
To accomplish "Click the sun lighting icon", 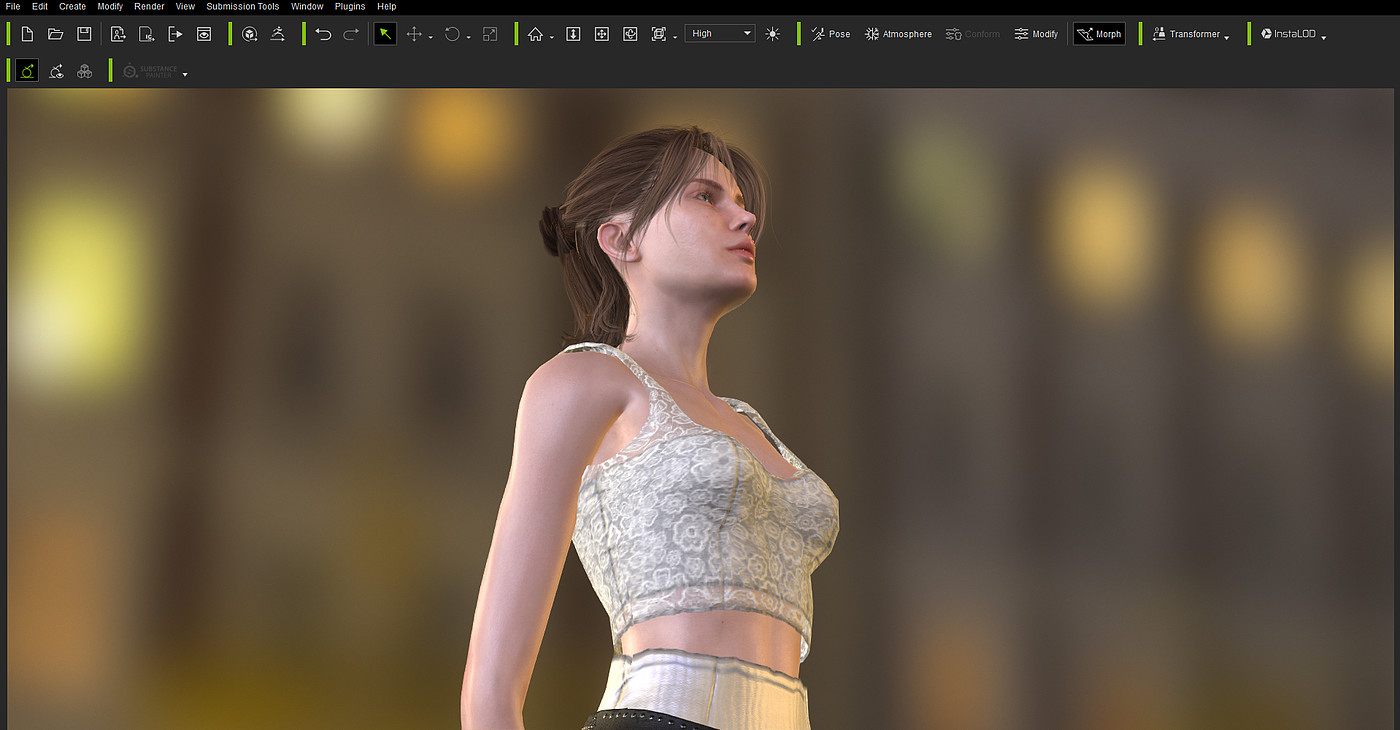I will point(772,34).
